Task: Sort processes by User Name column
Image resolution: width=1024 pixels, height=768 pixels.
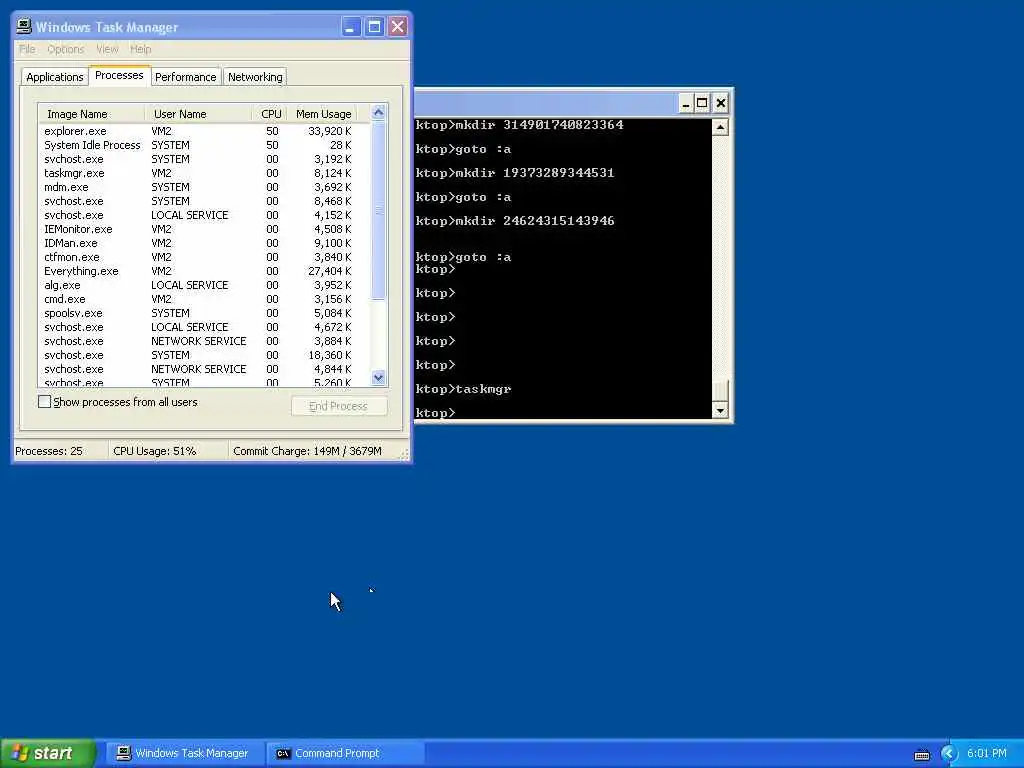Action: pyautogui.click(x=198, y=114)
